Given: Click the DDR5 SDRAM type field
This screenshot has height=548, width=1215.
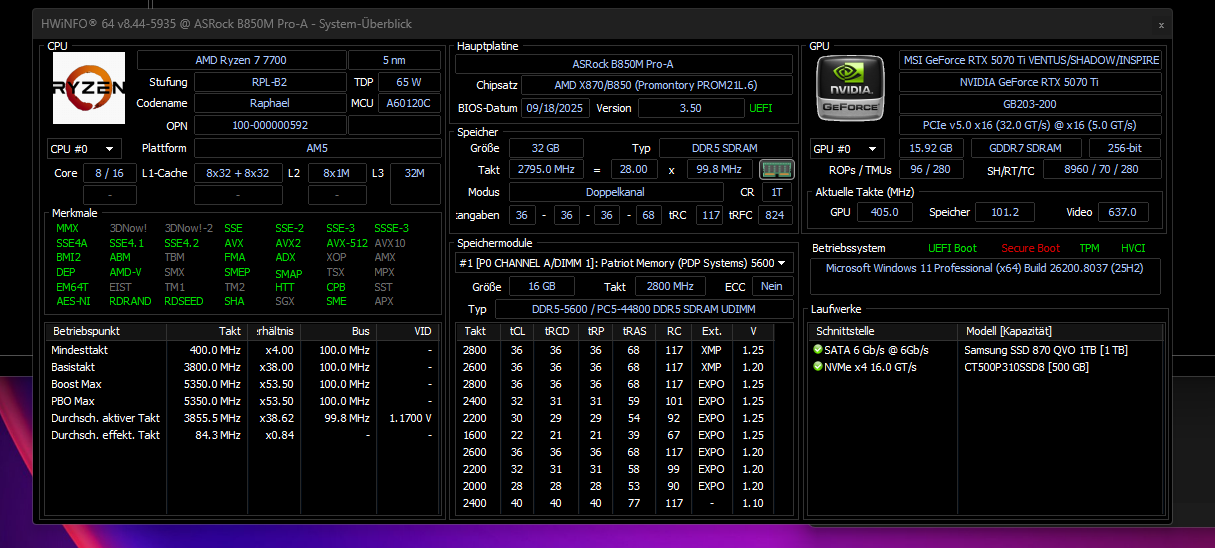Looking at the screenshot, I should coord(726,148).
